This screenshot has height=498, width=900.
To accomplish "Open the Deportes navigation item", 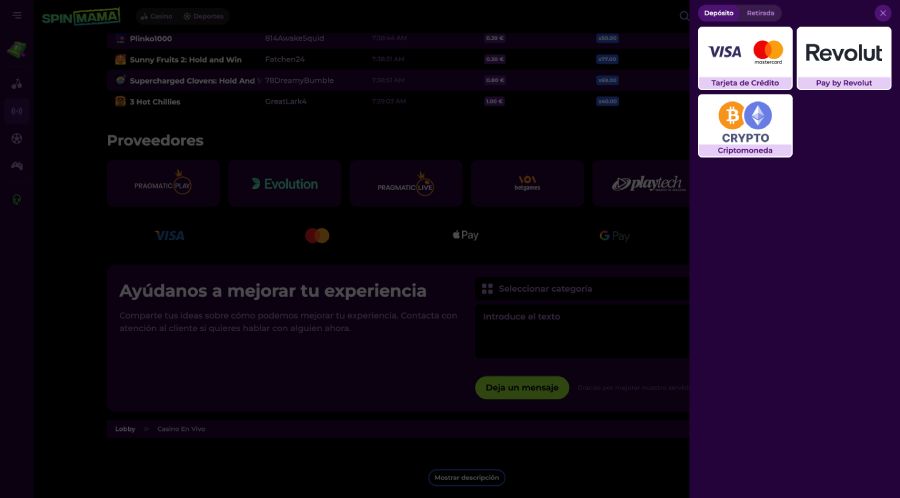I will (203, 17).
